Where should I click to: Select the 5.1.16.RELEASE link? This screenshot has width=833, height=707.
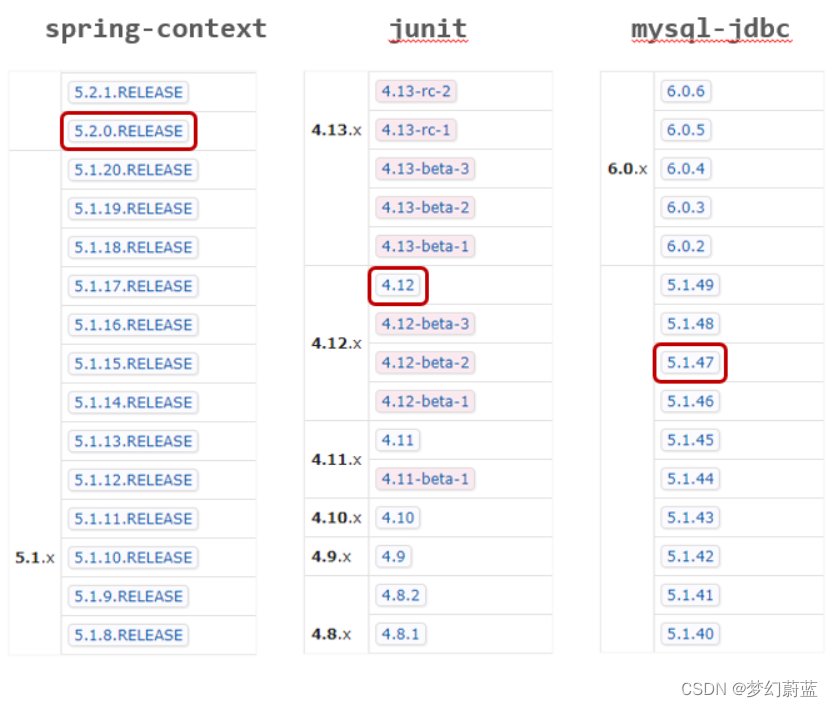[x=133, y=325]
